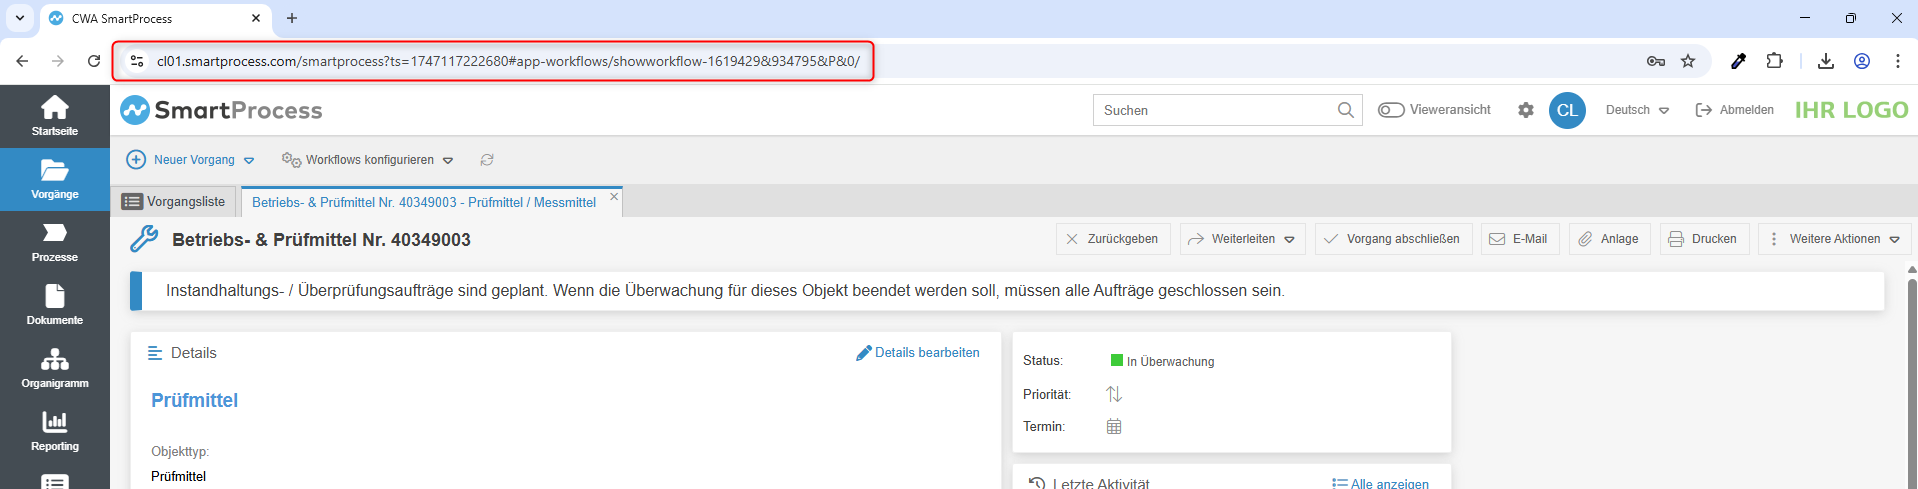
Task: Click Vorgang abschließen button
Action: pyautogui.click(x=1393, y=239)
